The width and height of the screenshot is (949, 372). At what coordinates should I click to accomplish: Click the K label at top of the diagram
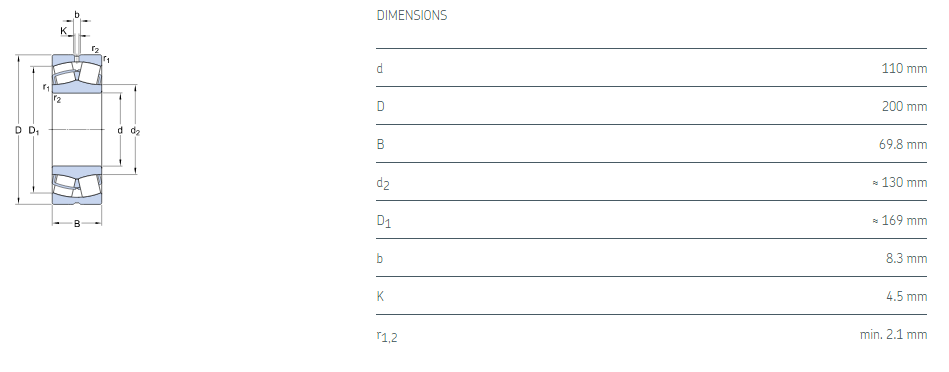64,30
